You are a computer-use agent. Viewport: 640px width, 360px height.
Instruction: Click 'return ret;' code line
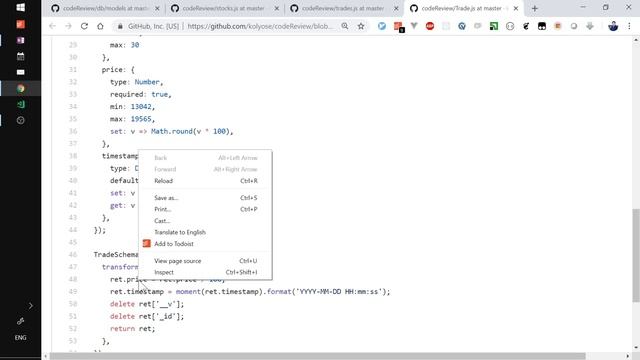[133, 329]
